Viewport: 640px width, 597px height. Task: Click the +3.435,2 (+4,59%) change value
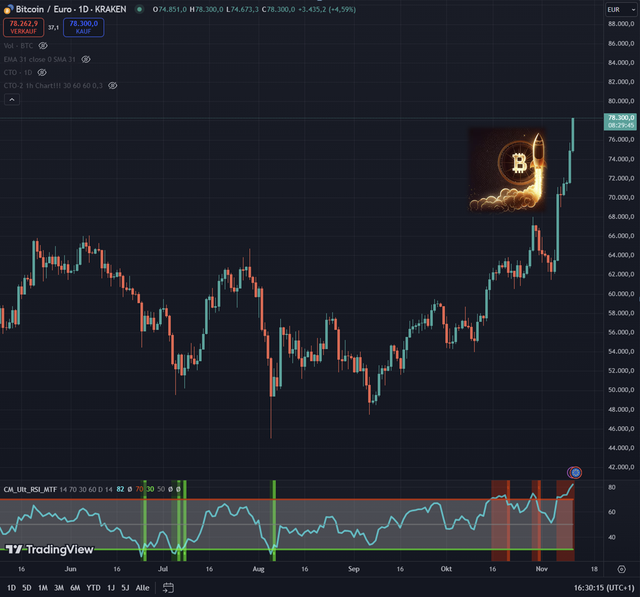pos(327,9)
